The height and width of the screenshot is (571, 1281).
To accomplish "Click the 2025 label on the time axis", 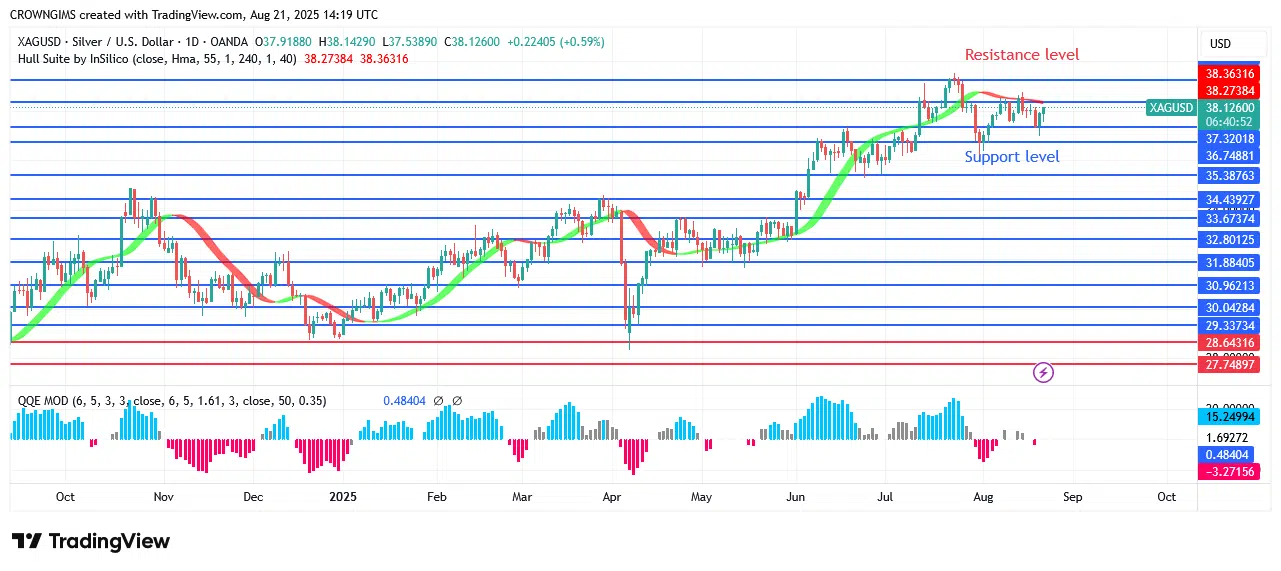I will 343,496.
